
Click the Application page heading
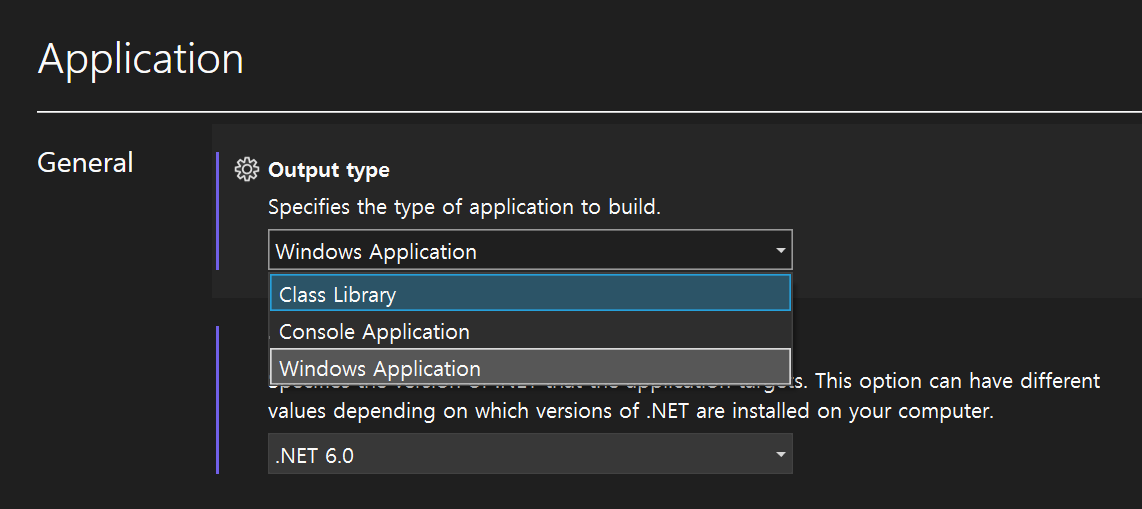click(141, 59)
